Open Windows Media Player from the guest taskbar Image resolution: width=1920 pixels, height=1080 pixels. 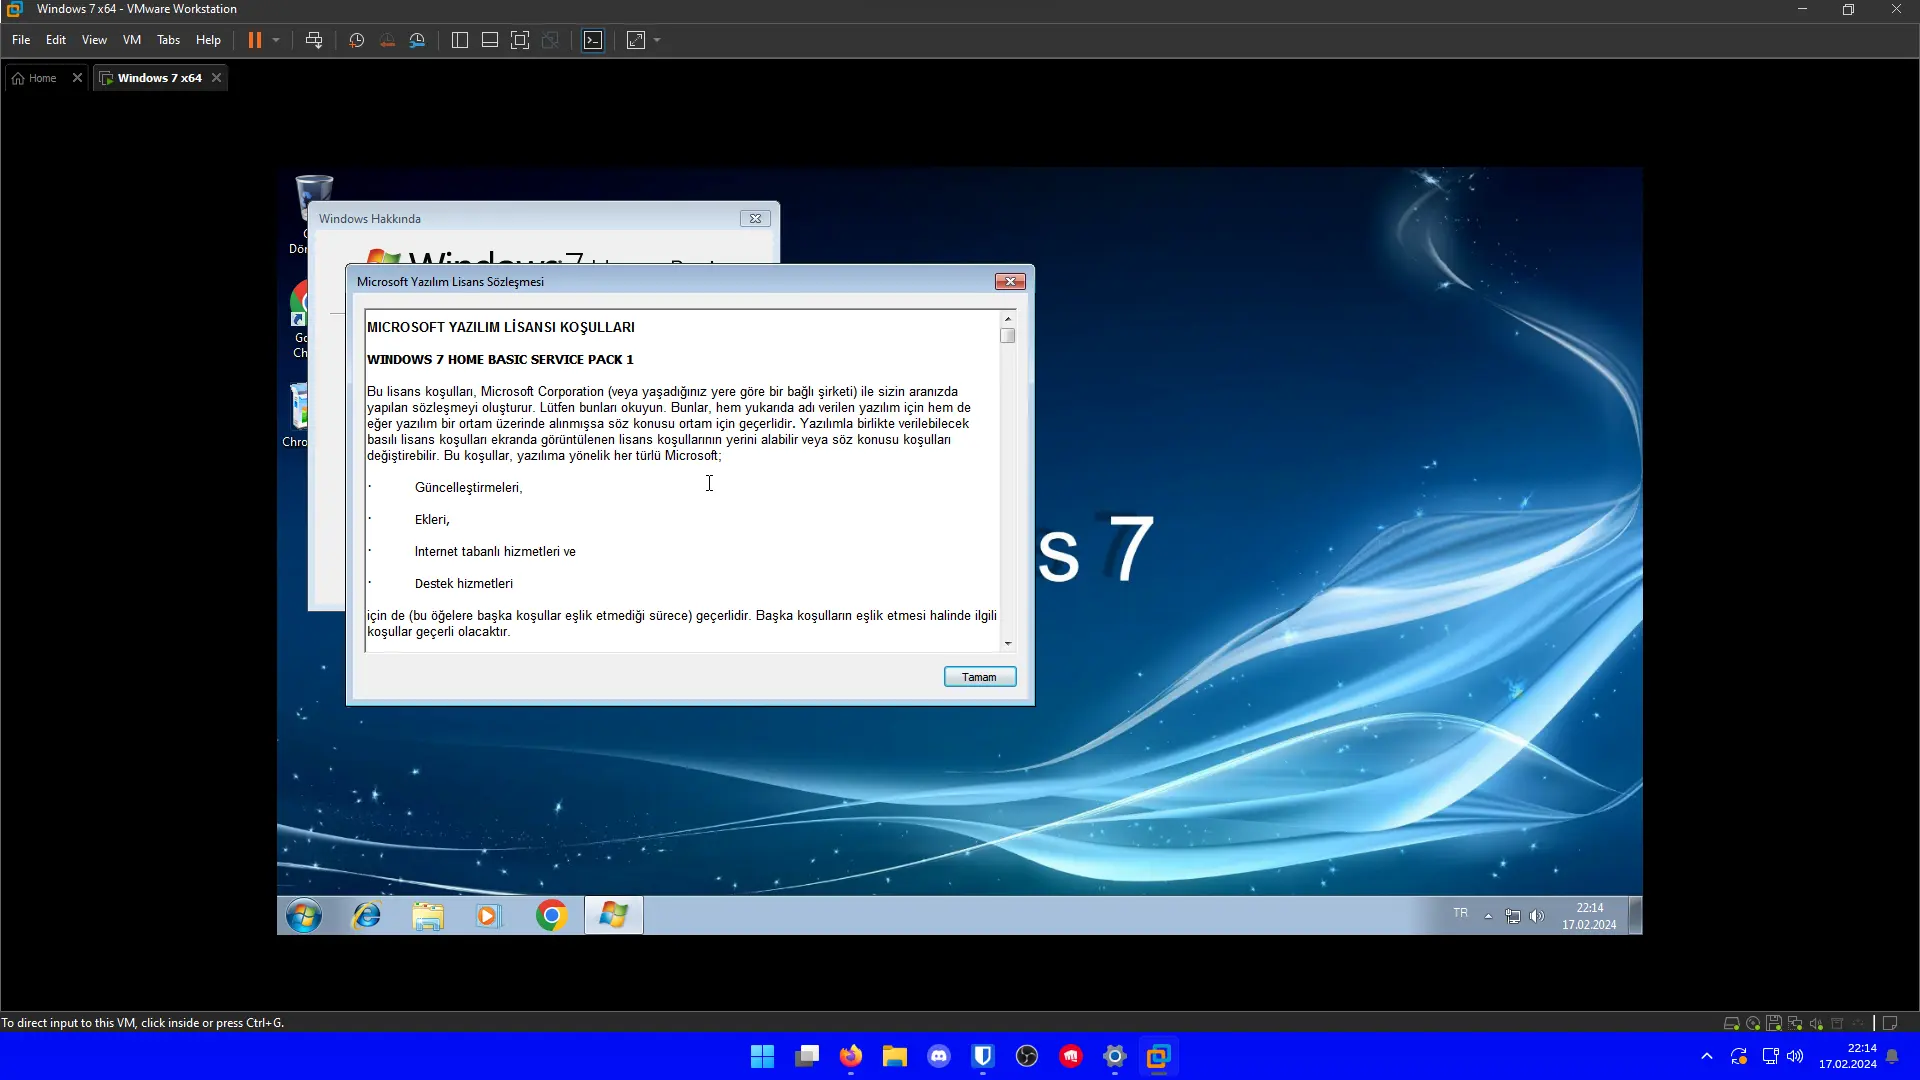pyautogui.click(x=488, y=916)
